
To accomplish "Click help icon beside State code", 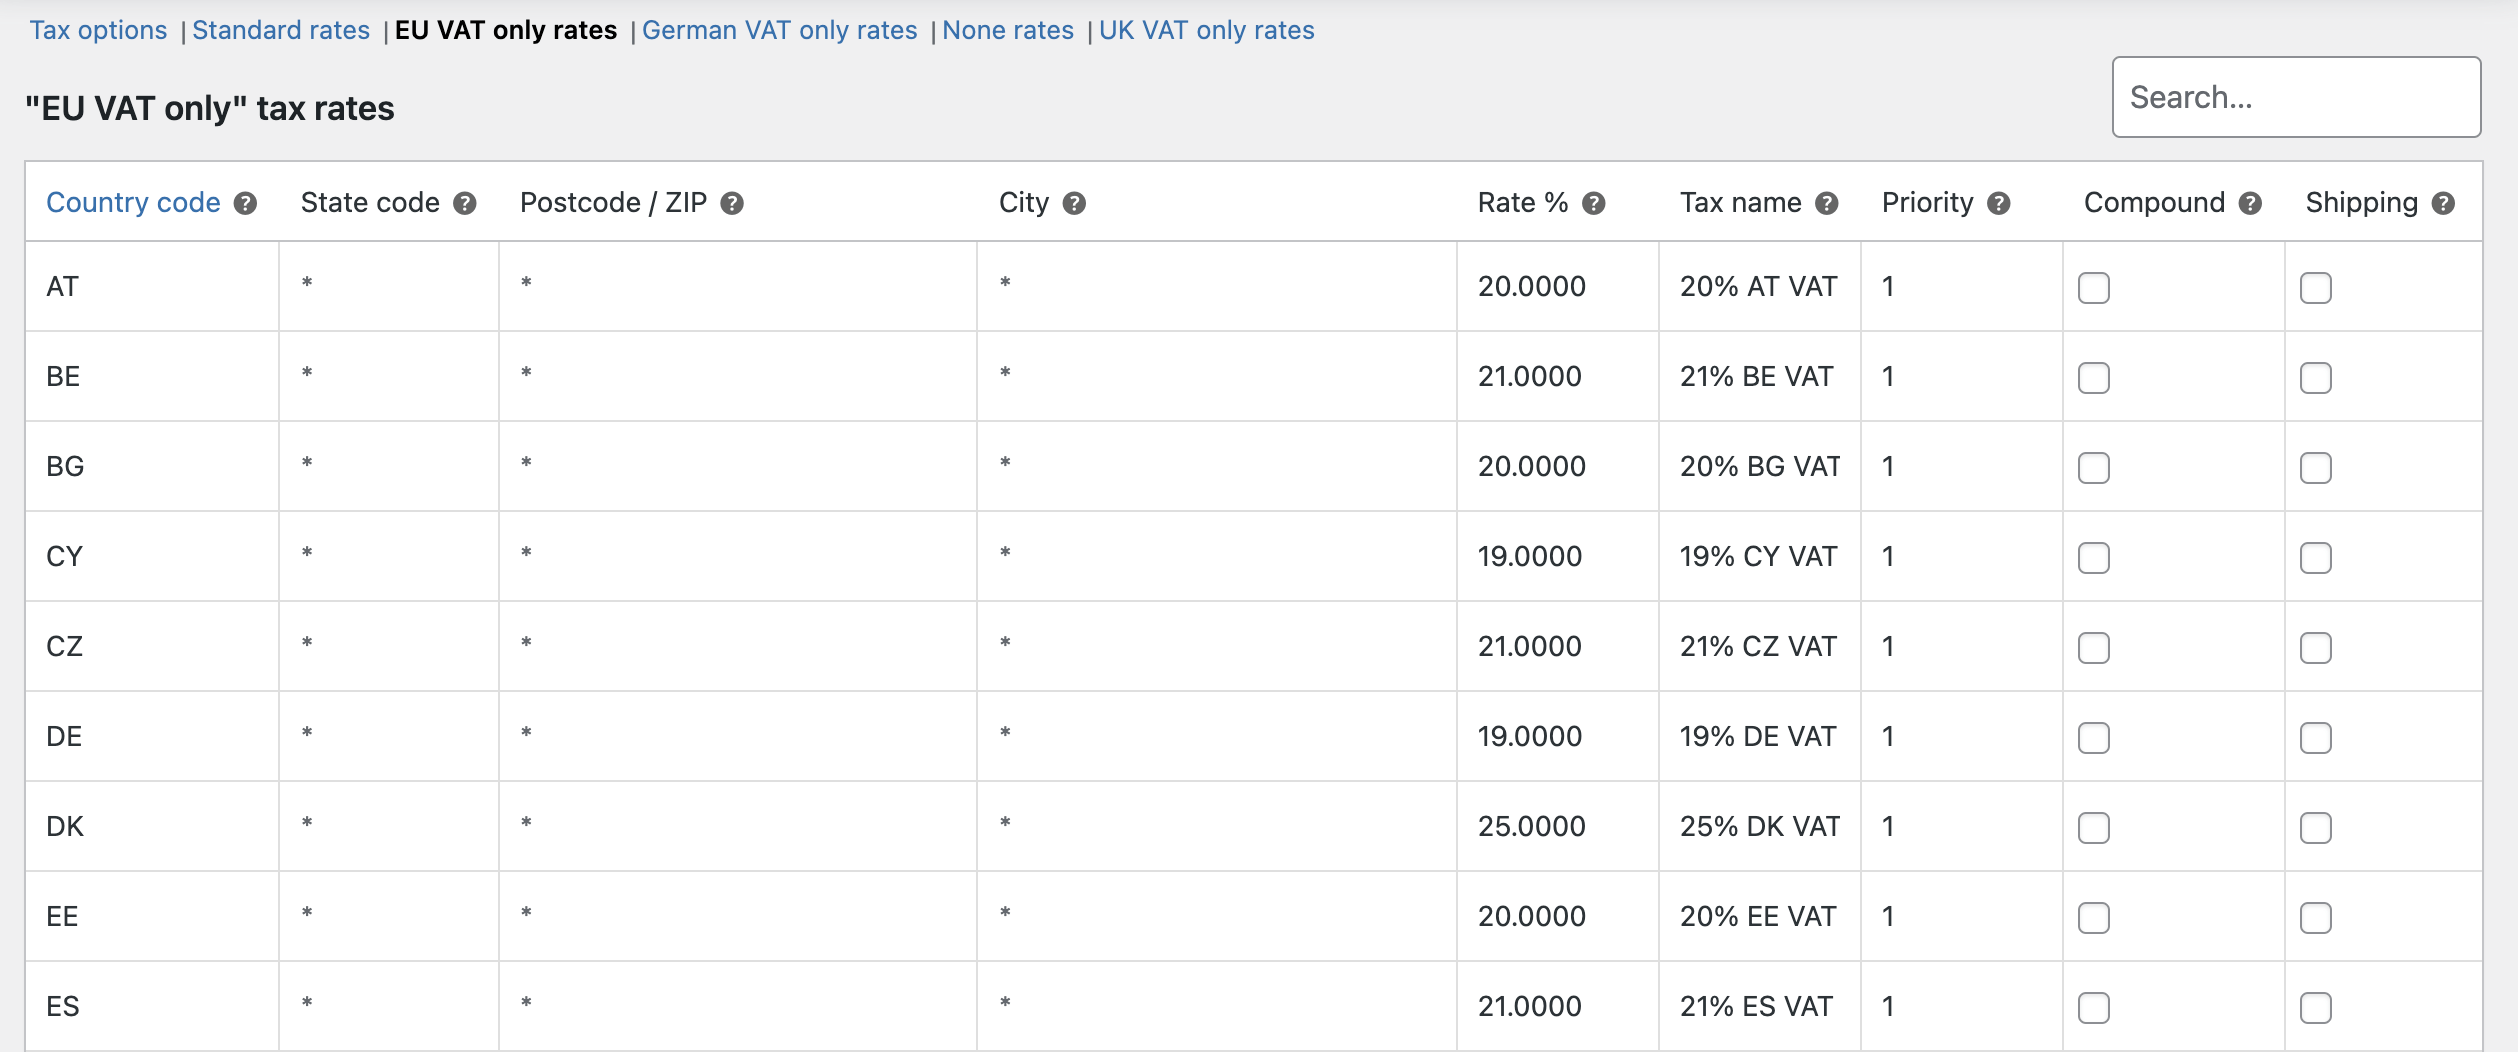I will point(465,204).
